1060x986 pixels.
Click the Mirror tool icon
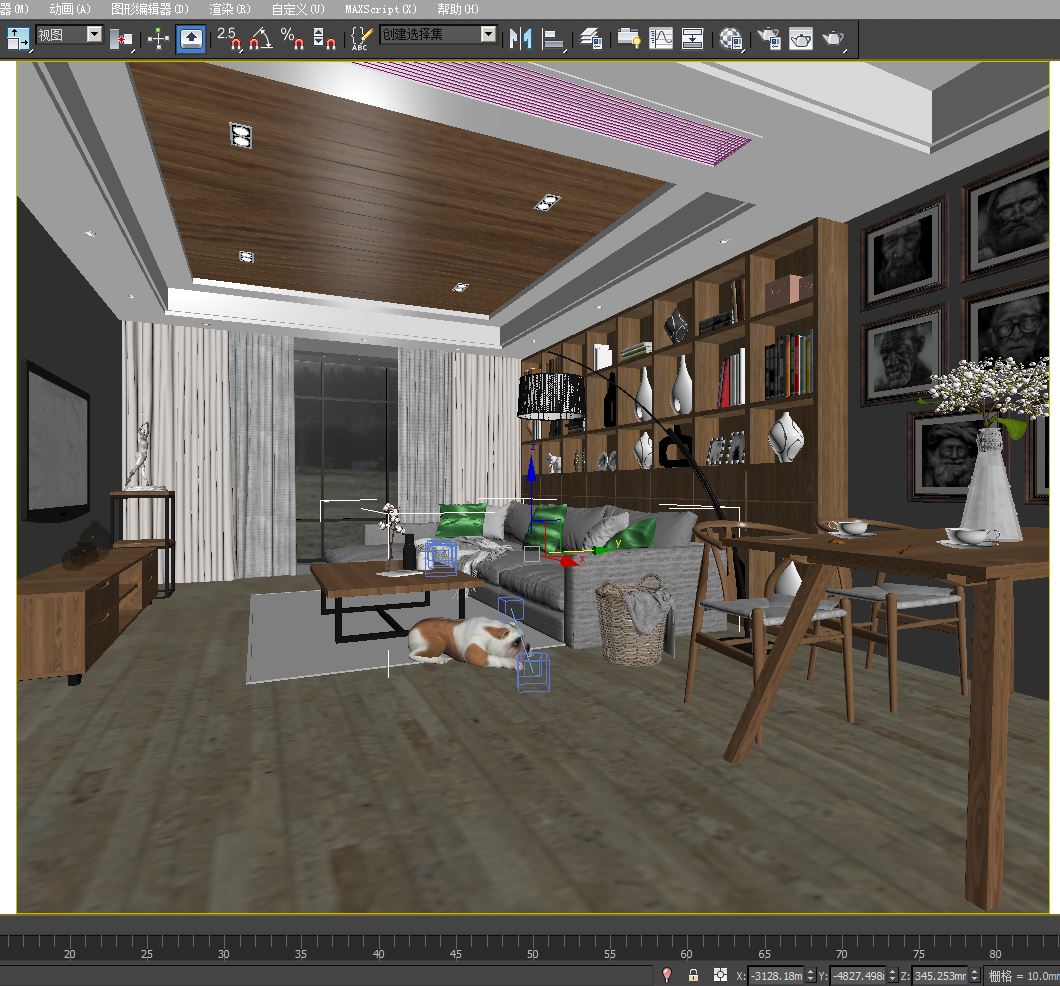521,39
